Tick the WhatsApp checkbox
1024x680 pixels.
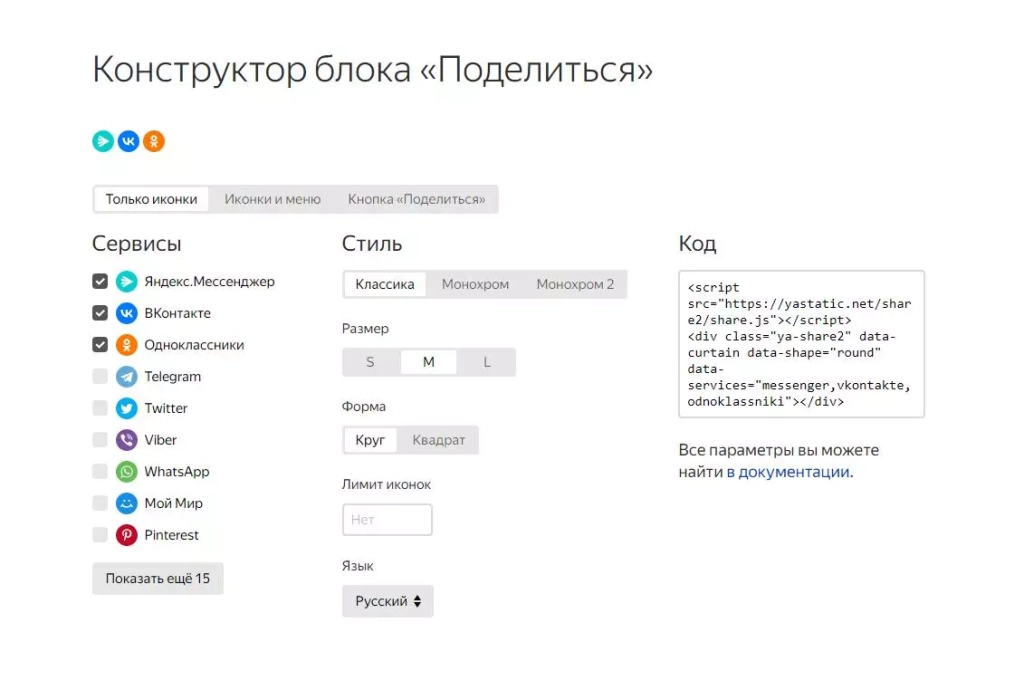click(x=100, y=472)
